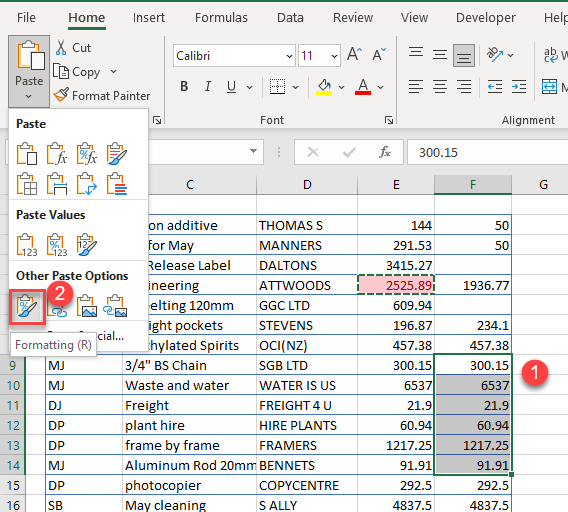This screenshot has width=568, height=512.
Task: Choose Keep Source Column Widths paste option
Action: (x=57, y=184)
